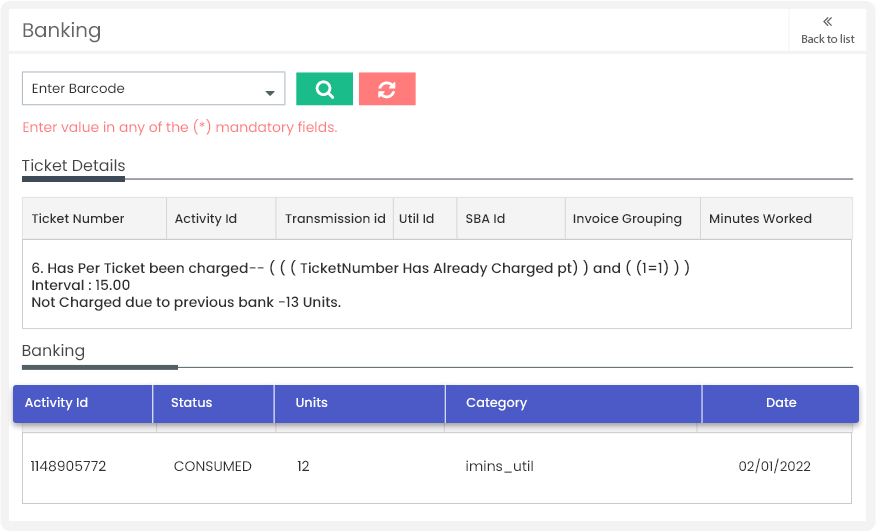
Task: Click the Status column header
Action: coord(213,403)
